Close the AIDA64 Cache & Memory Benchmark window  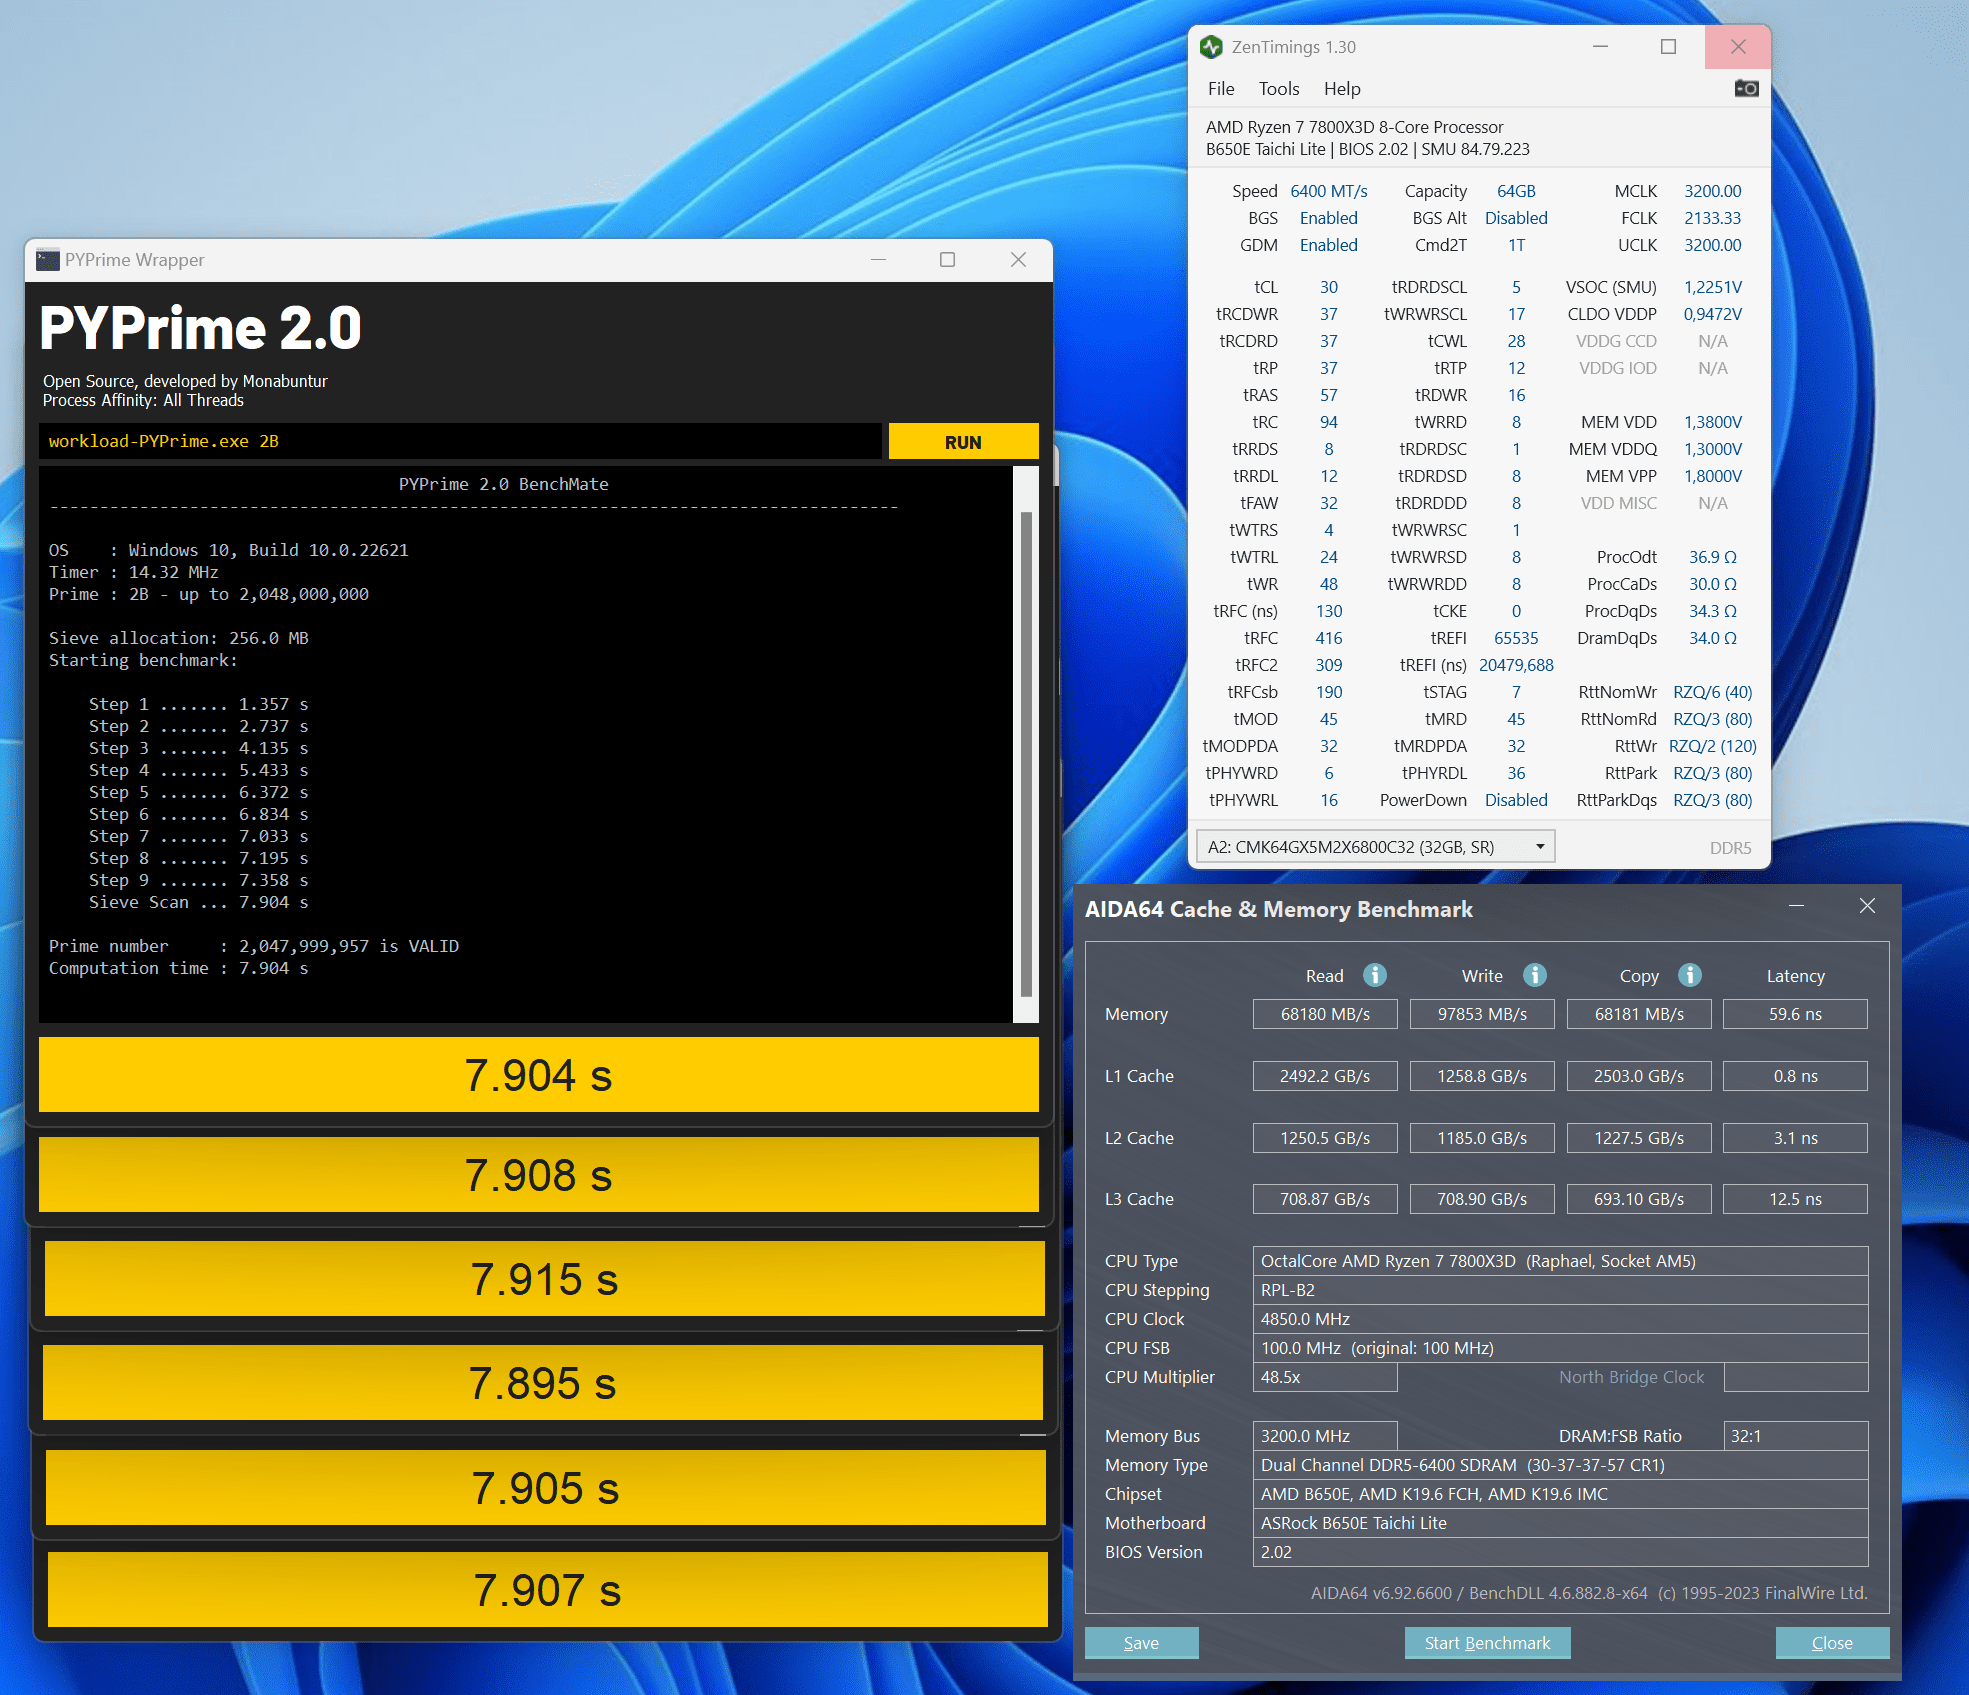1867,906
